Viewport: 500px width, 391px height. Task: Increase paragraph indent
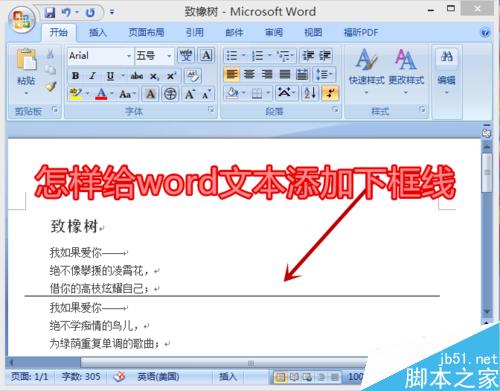(325, 55)
